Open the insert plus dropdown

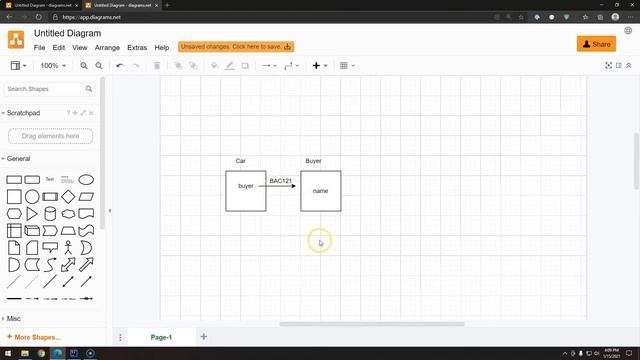(x=320, y=66)
